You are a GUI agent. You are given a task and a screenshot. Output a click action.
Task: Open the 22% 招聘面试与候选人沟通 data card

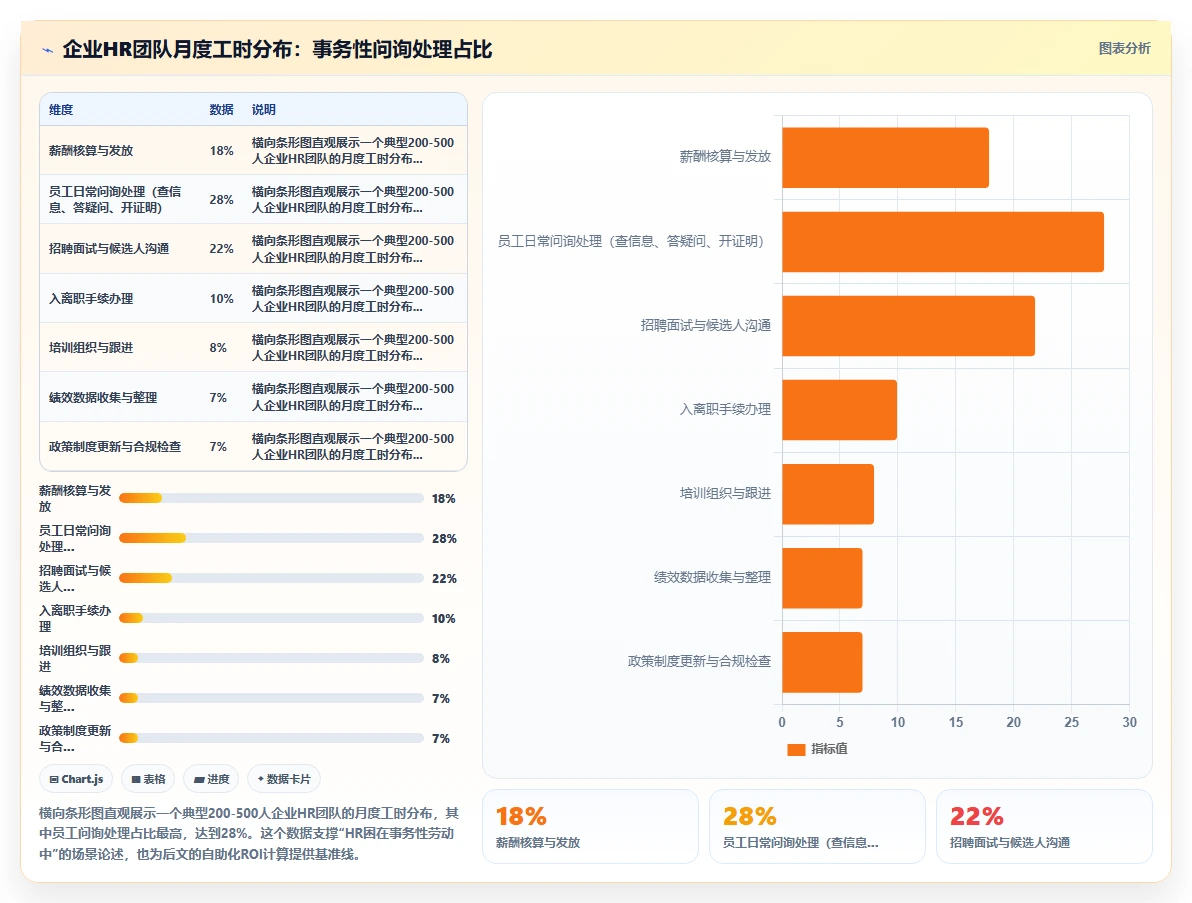pyautogui.click(x=1044, y=826)
